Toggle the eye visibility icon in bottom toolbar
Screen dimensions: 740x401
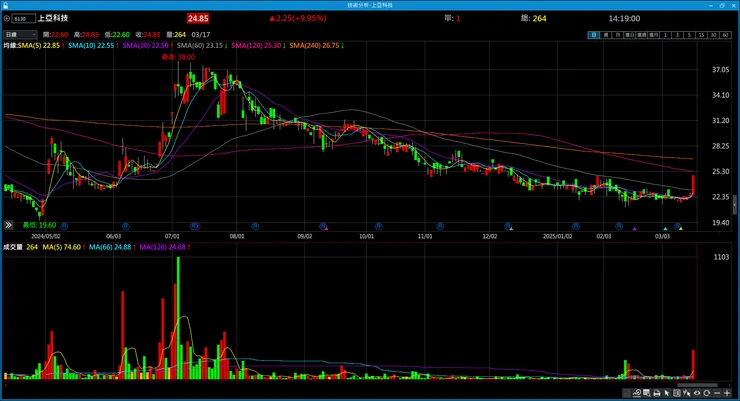[x=697, y=393]
